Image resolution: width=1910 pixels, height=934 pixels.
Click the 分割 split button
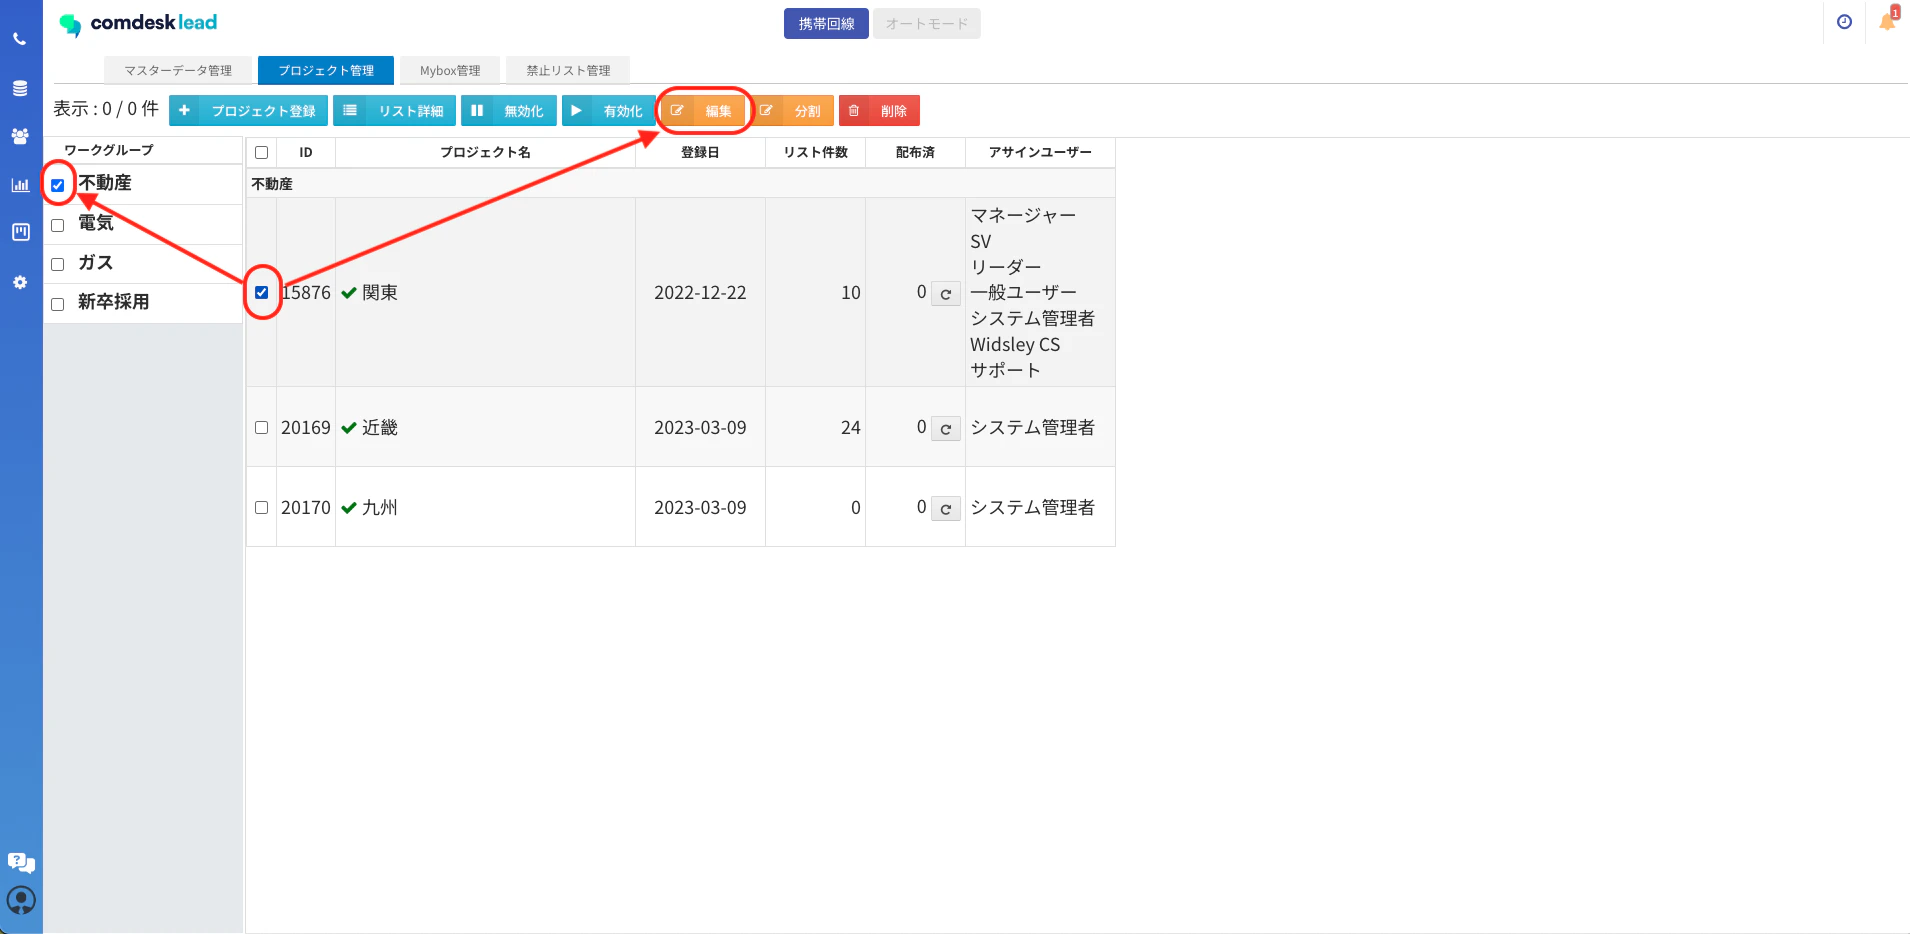[792, 110]
